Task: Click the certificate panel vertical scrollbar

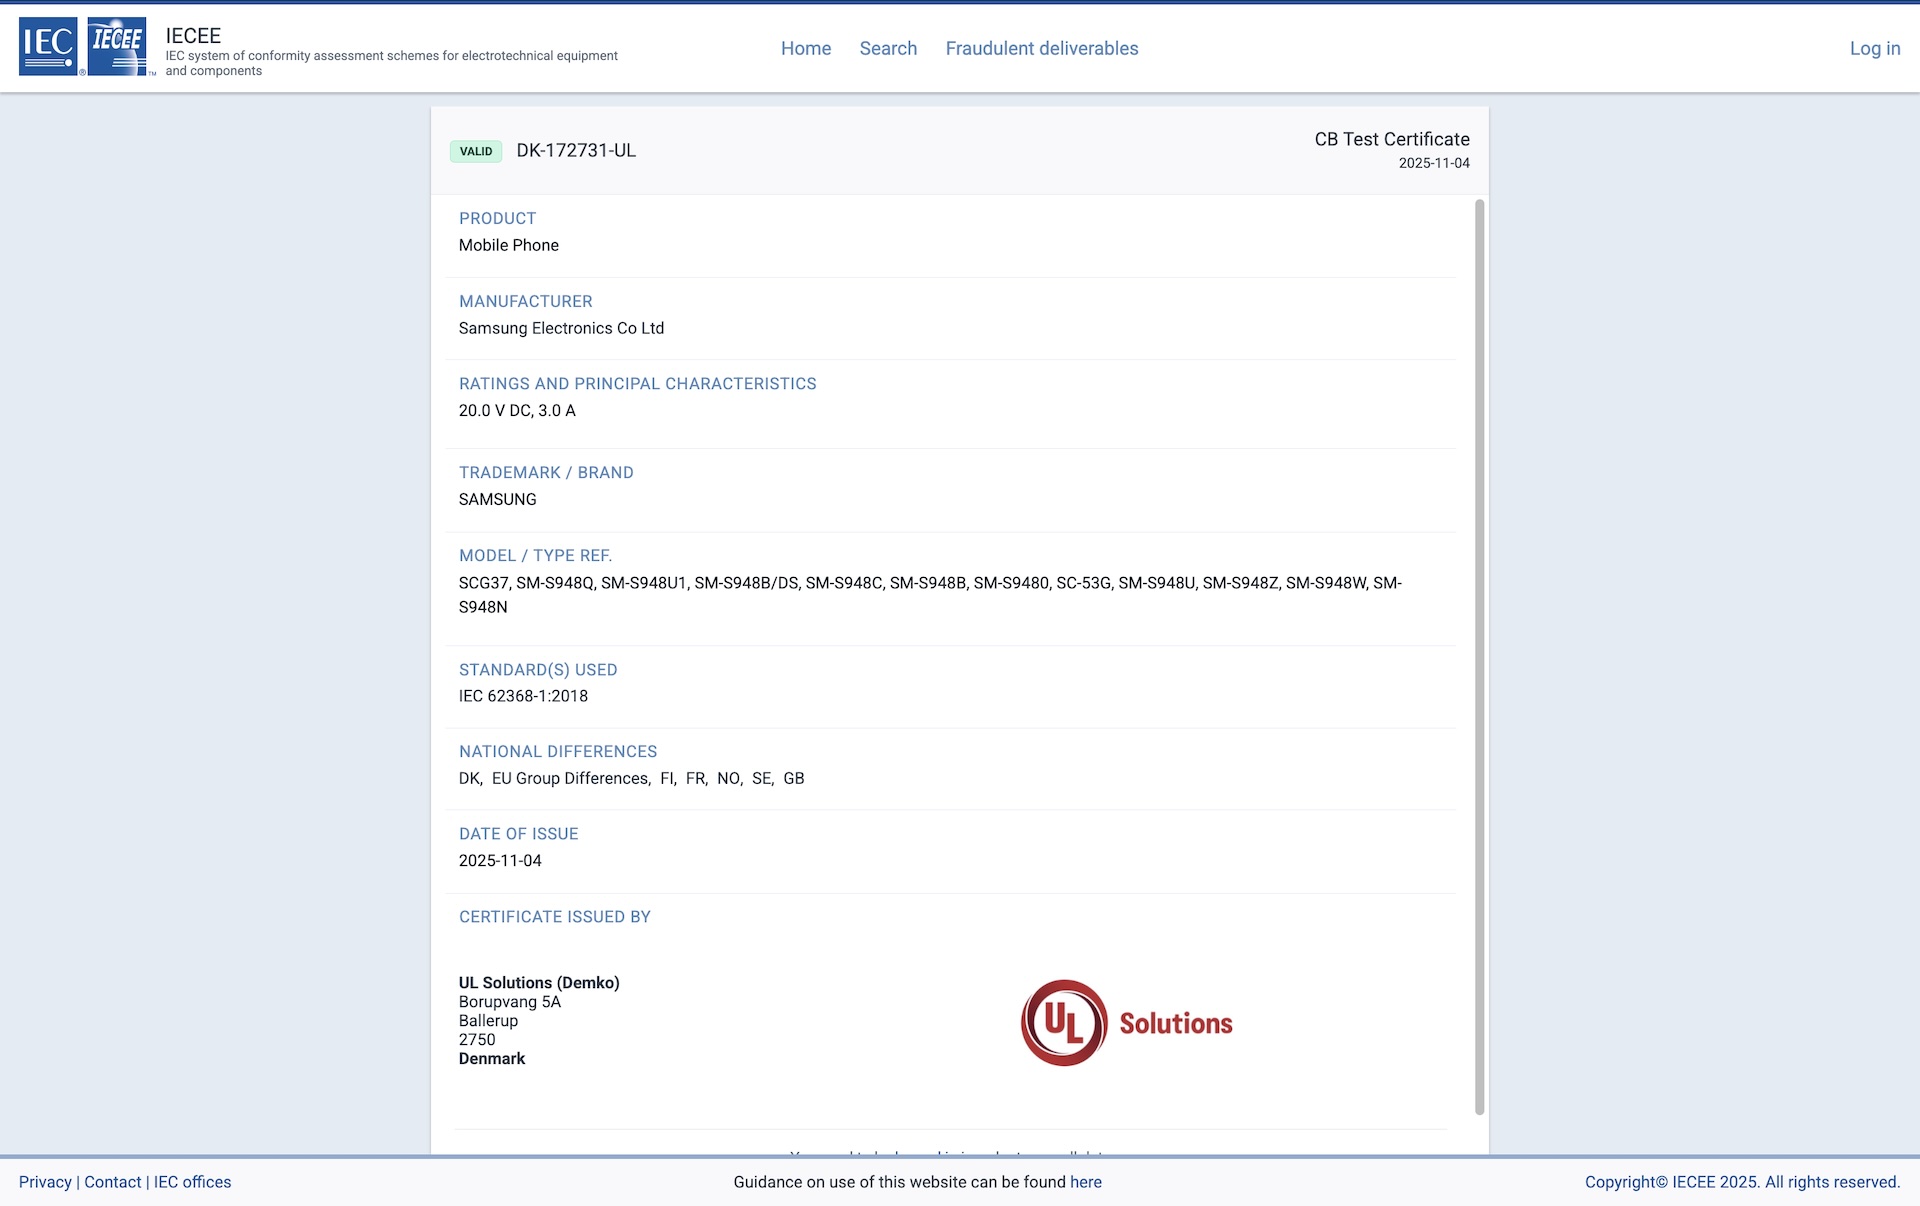Action: click(1479, 656)
